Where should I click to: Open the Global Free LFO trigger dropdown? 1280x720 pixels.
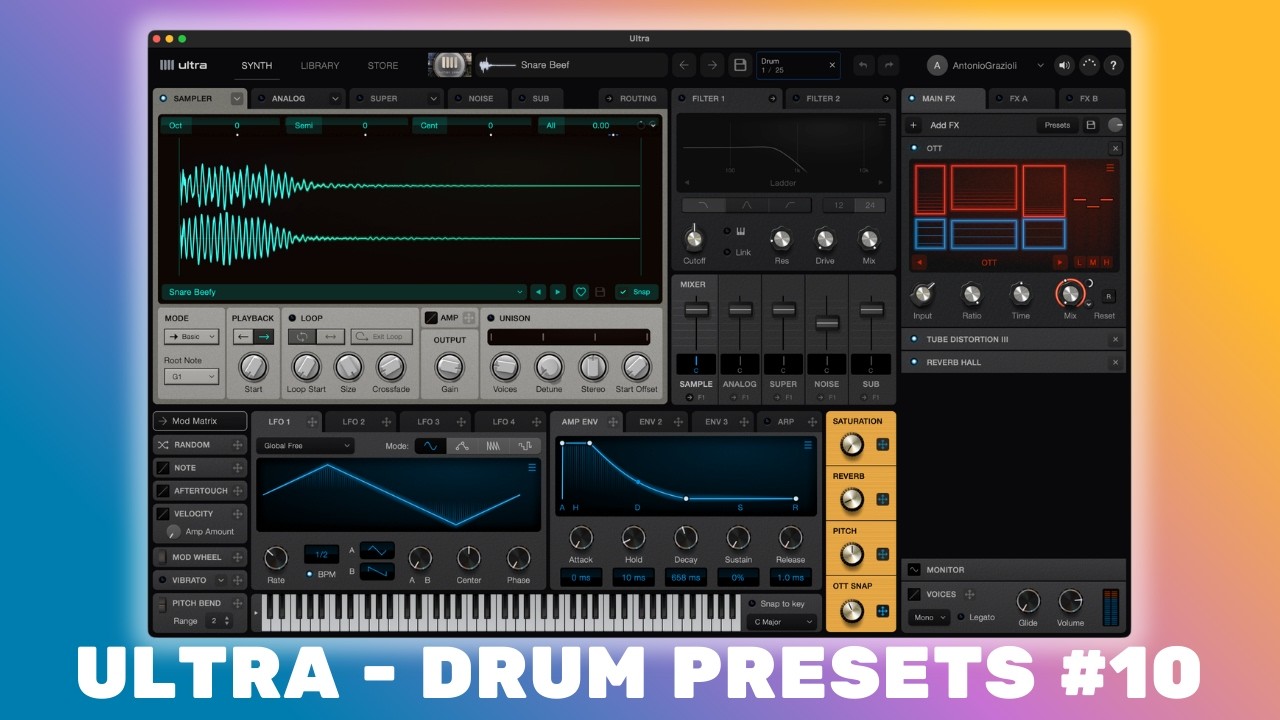point(305,446)
